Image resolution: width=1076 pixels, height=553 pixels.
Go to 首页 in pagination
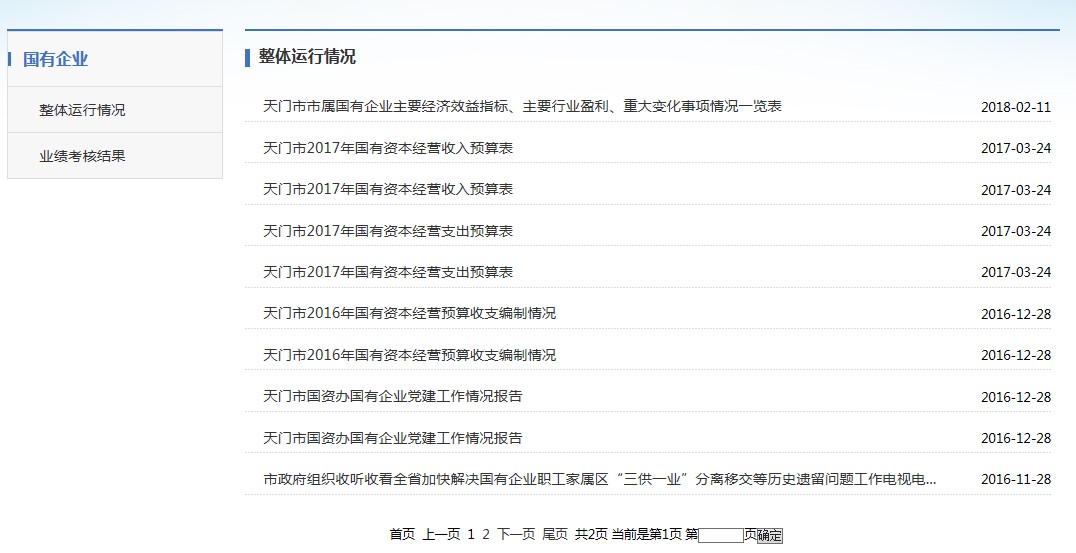click(x=402, y=535)
